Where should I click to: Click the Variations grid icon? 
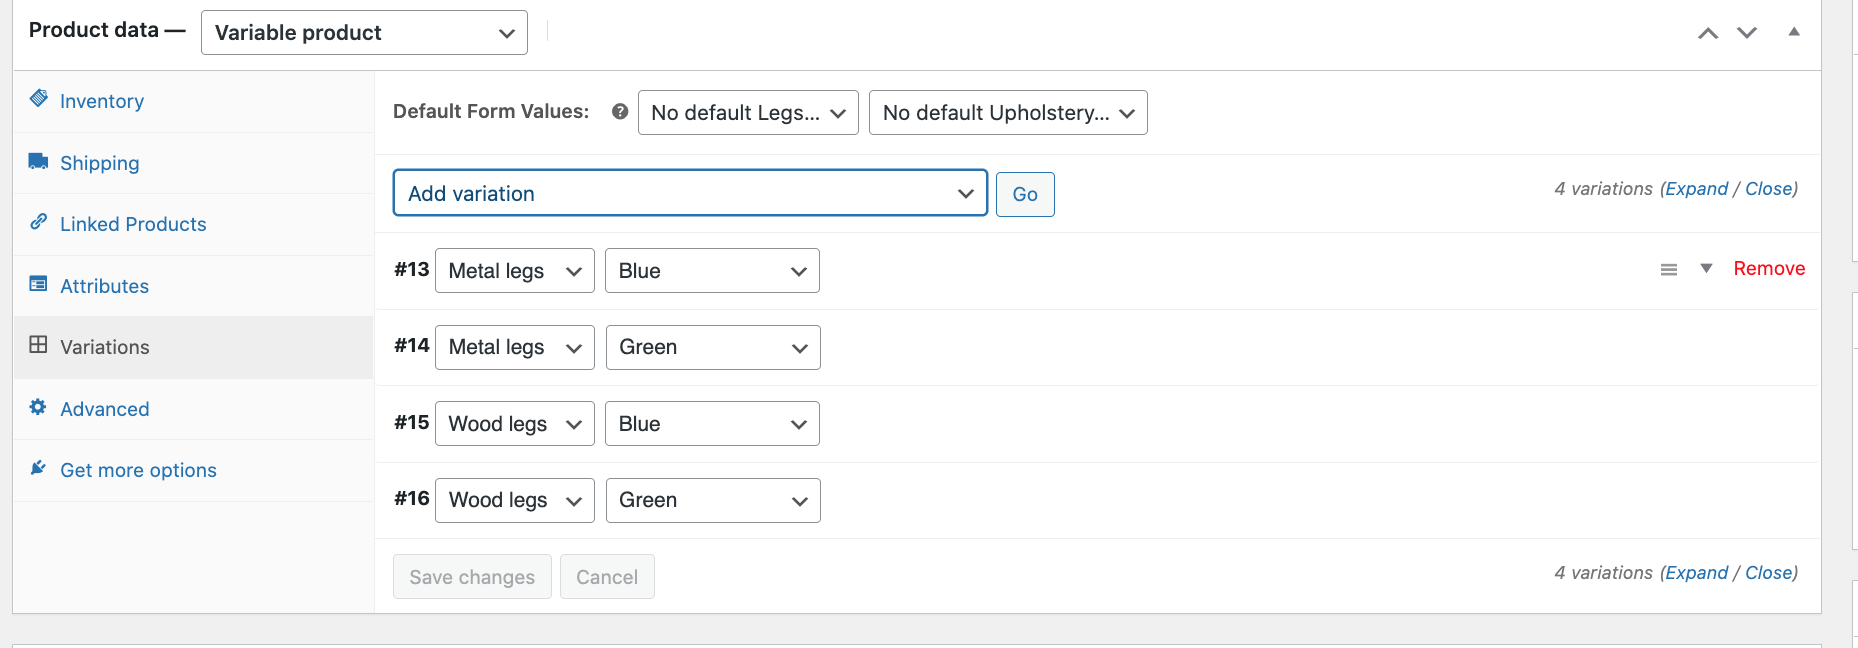[x=39, y=345]
